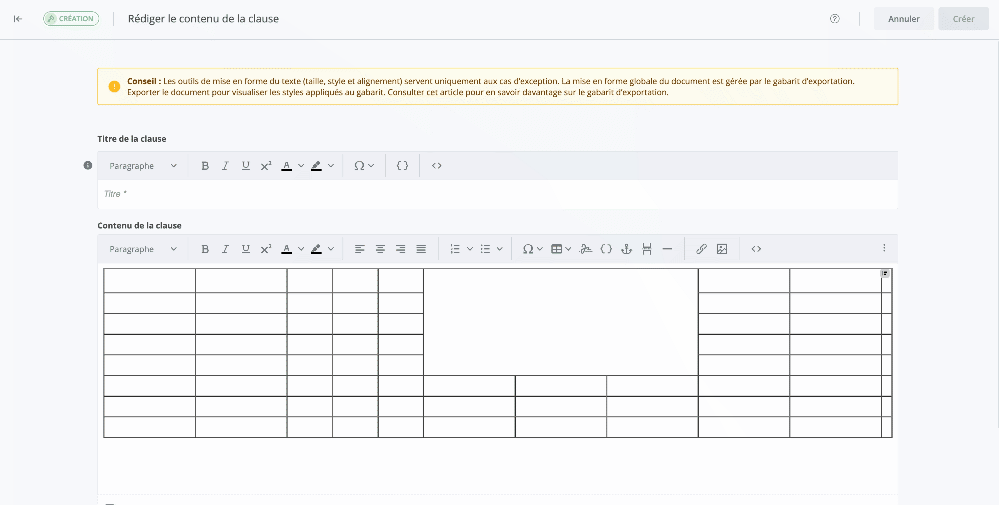
Task: Justify the text
Action: pyautogui.click(x=421, y=249)
